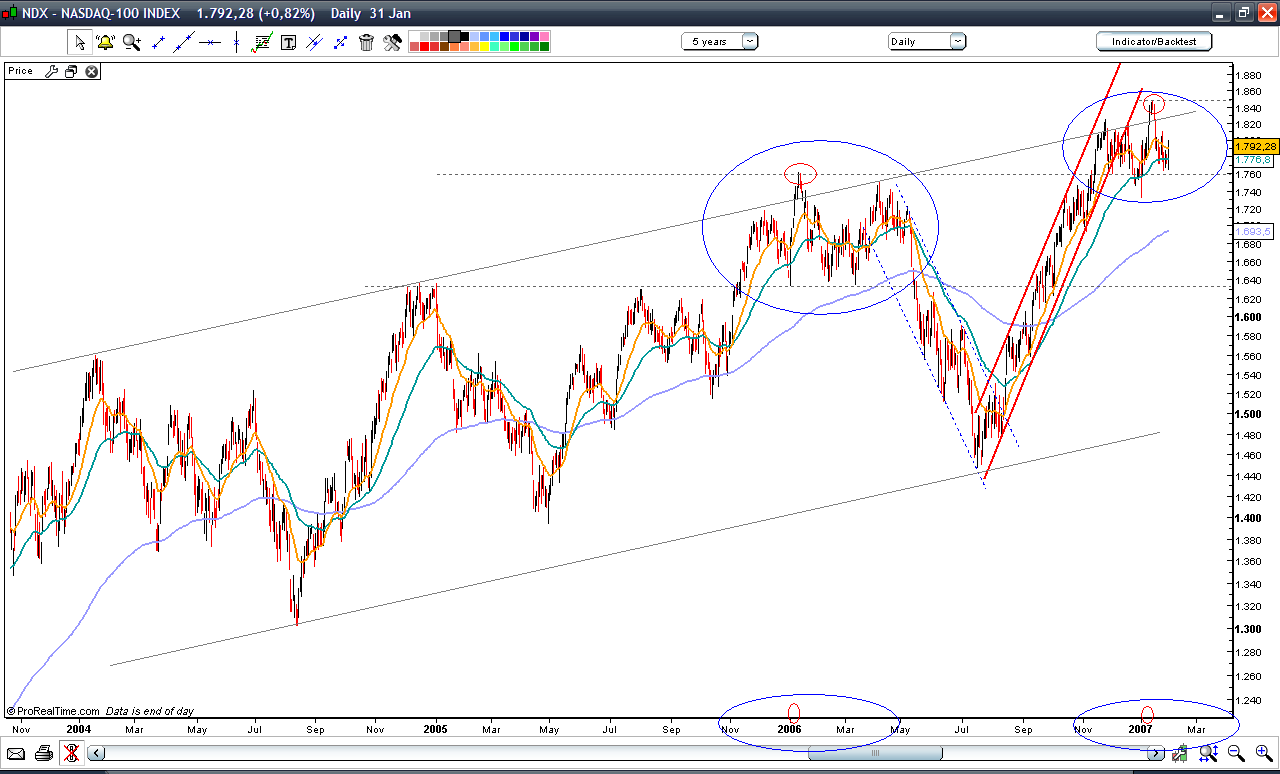Click the 1.300 price axis label

(1249, 629)
